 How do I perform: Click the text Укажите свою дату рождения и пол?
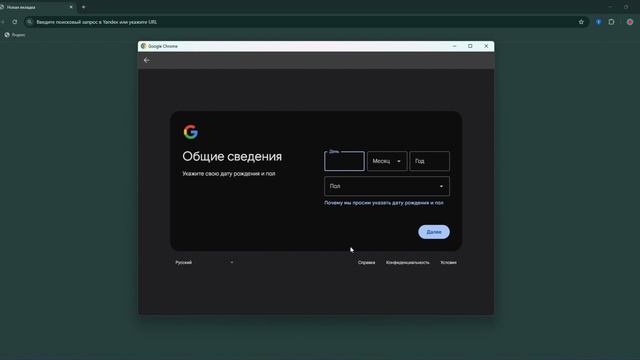coord(229,173)
